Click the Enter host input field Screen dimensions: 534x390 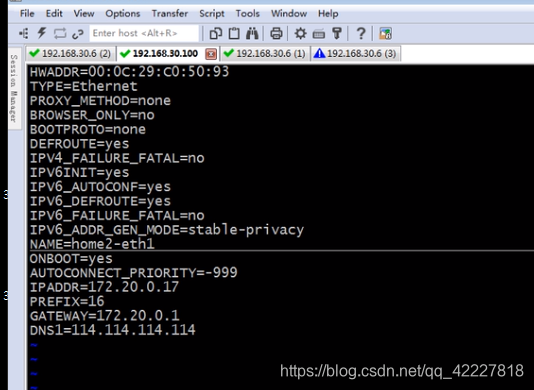click(144, 33)
